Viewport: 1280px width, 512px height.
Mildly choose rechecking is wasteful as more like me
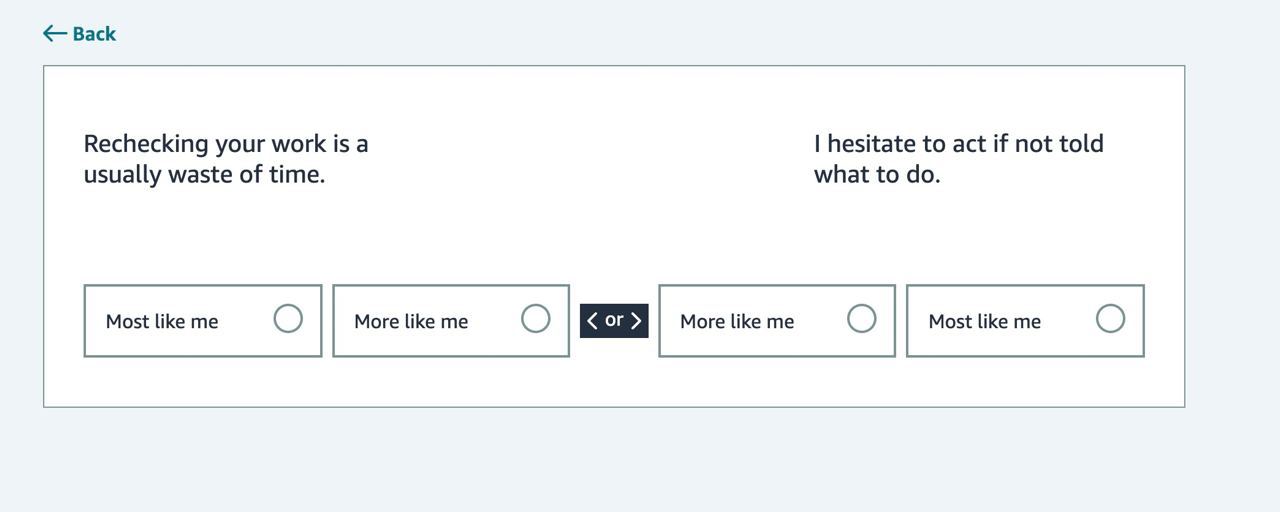(x=451, y=321)
